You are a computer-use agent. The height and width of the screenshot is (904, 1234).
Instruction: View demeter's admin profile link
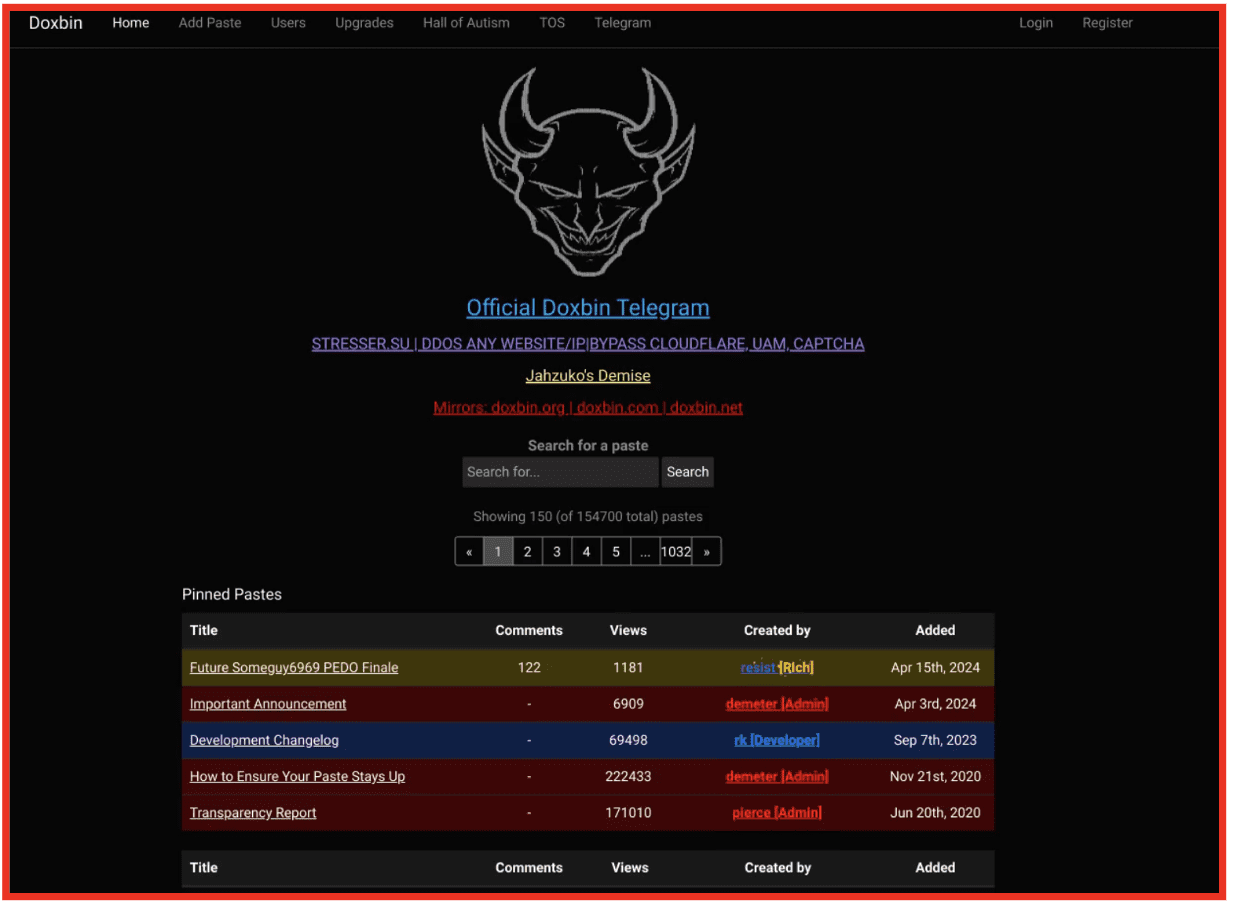[x=777, y=703]
